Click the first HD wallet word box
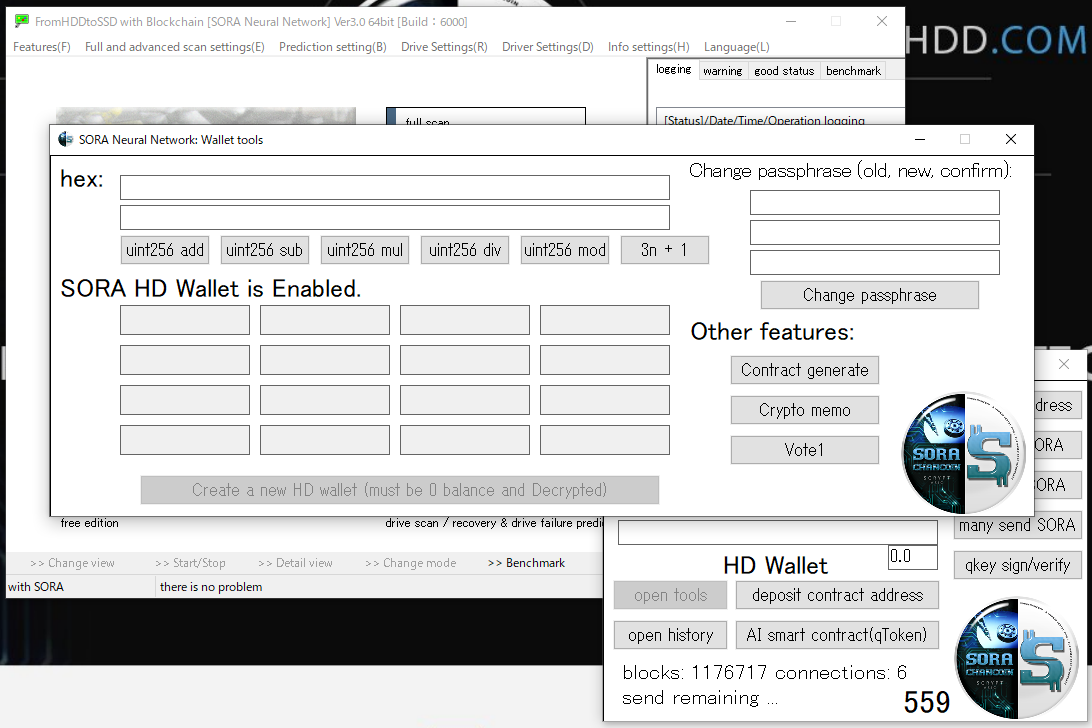 click(185, 320)
